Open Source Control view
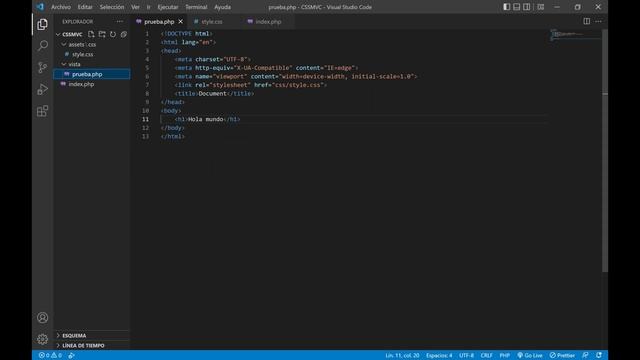 point(42,67)
